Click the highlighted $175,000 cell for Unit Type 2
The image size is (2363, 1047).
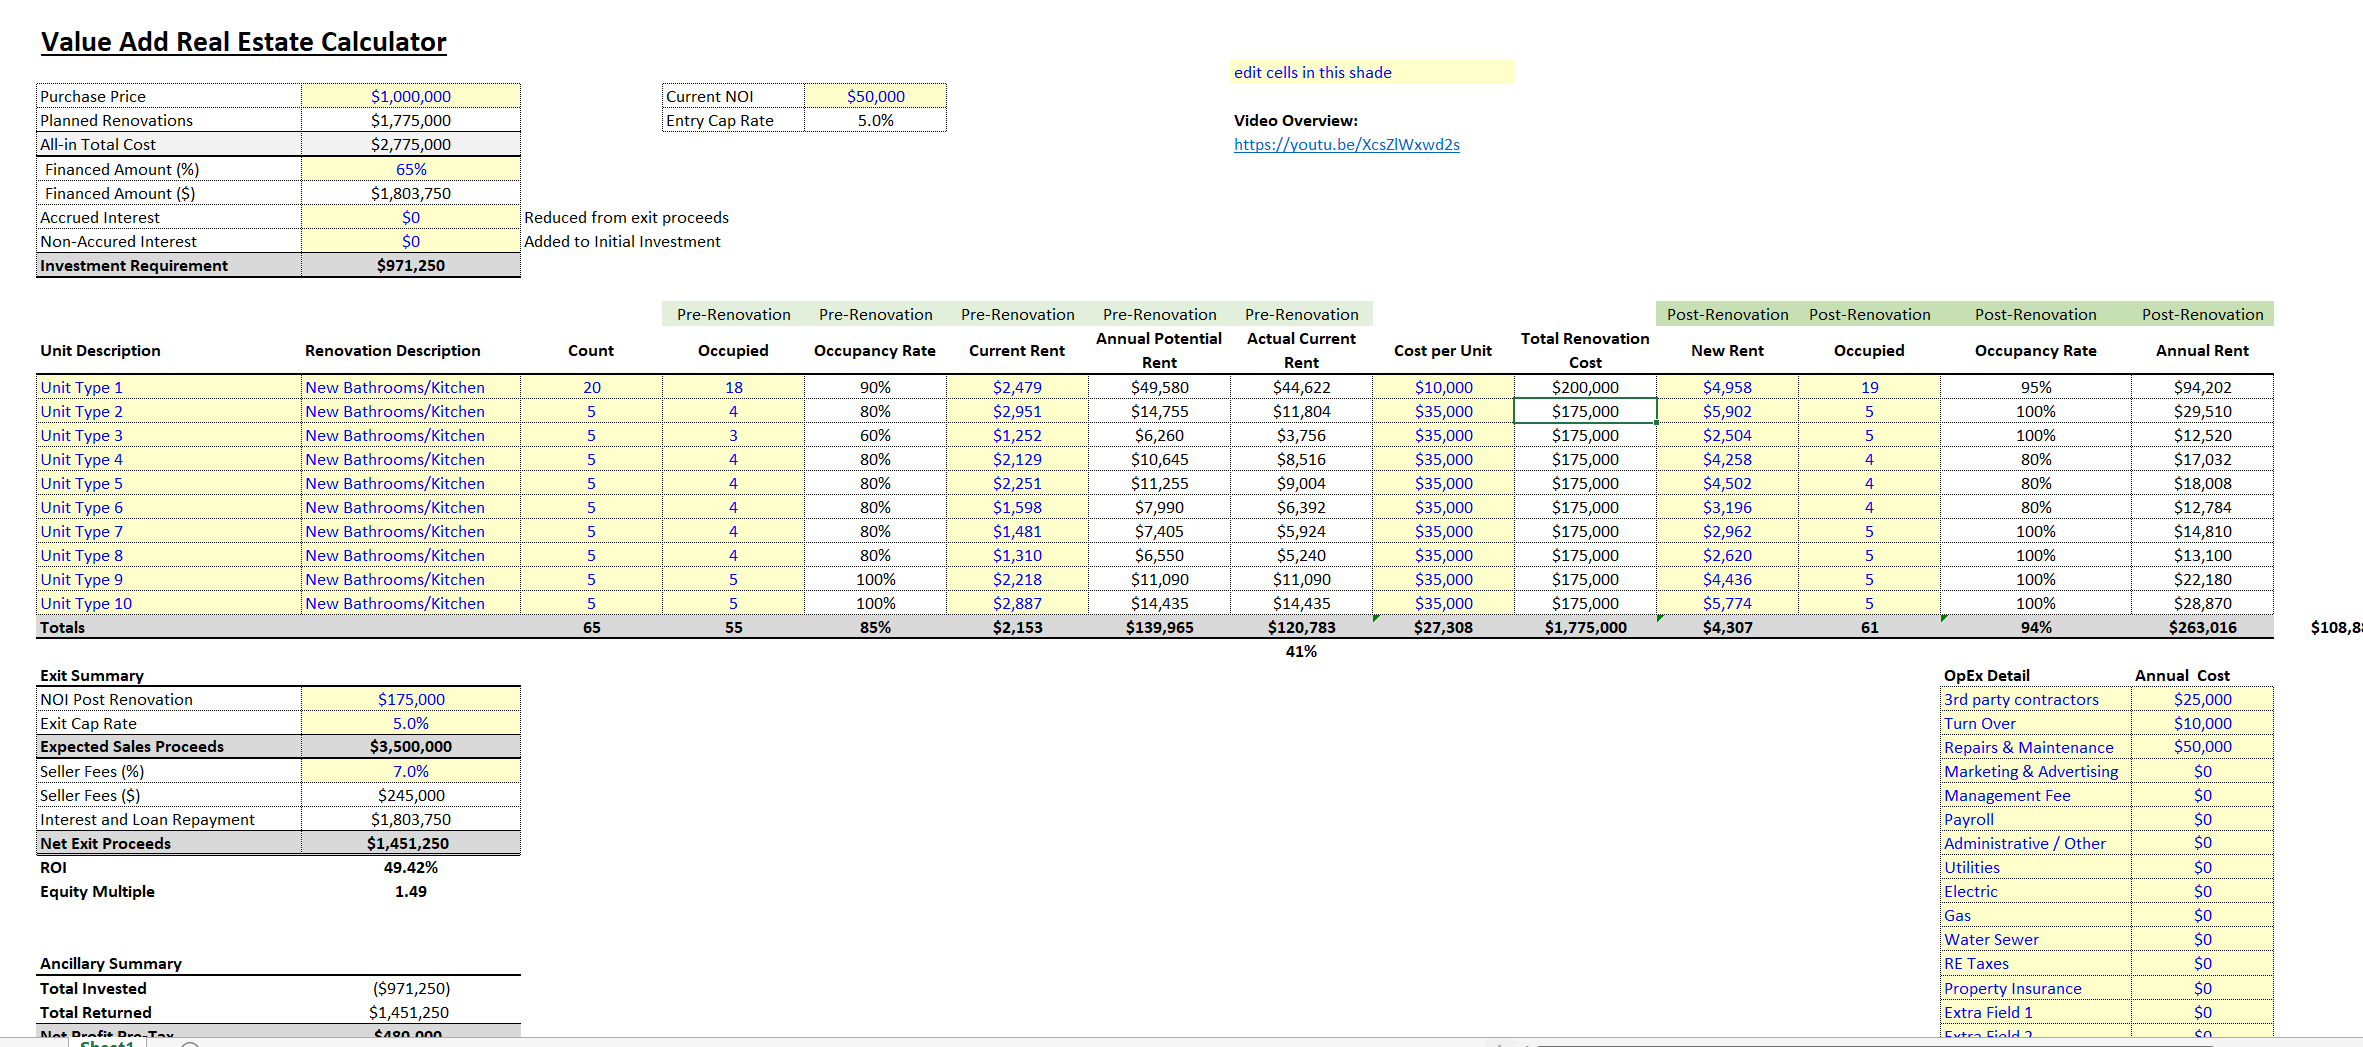1585,411
